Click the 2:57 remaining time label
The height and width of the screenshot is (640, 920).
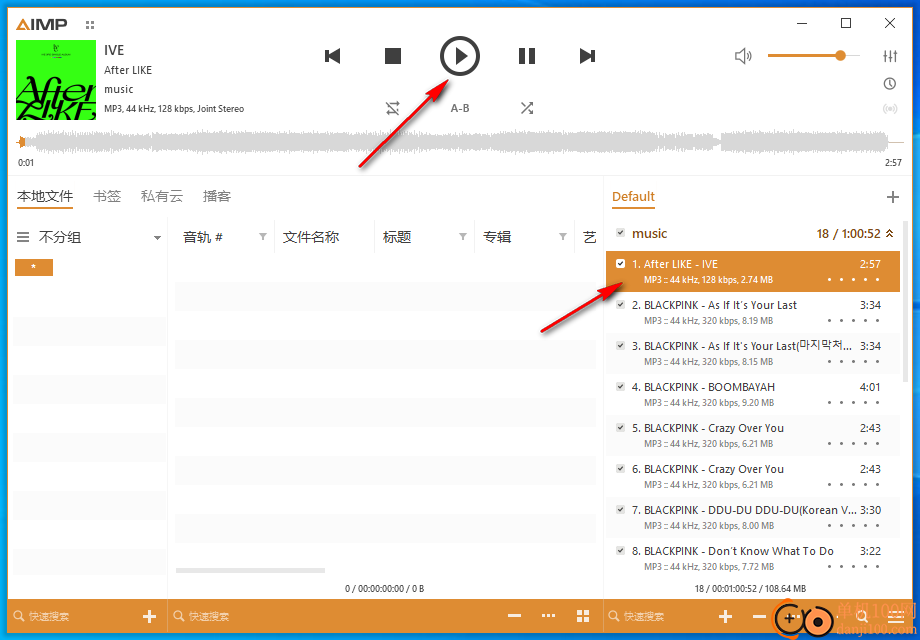pos(894,163)
